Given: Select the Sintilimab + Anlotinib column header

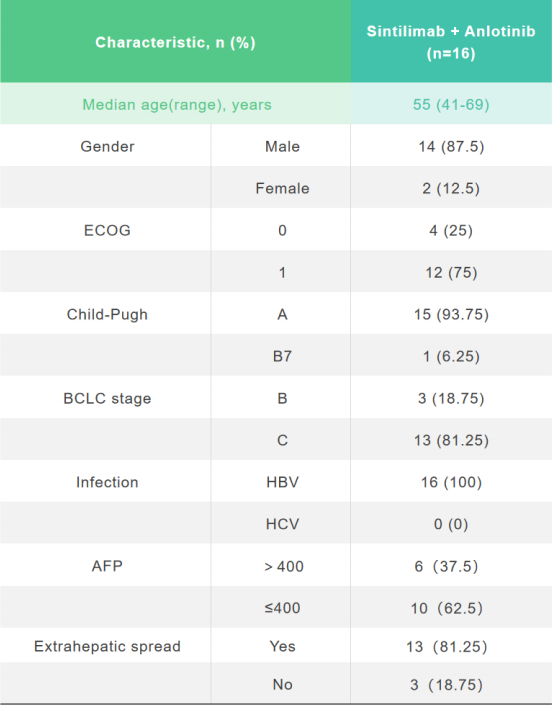Looking at the screenshot, I should 451,42.
